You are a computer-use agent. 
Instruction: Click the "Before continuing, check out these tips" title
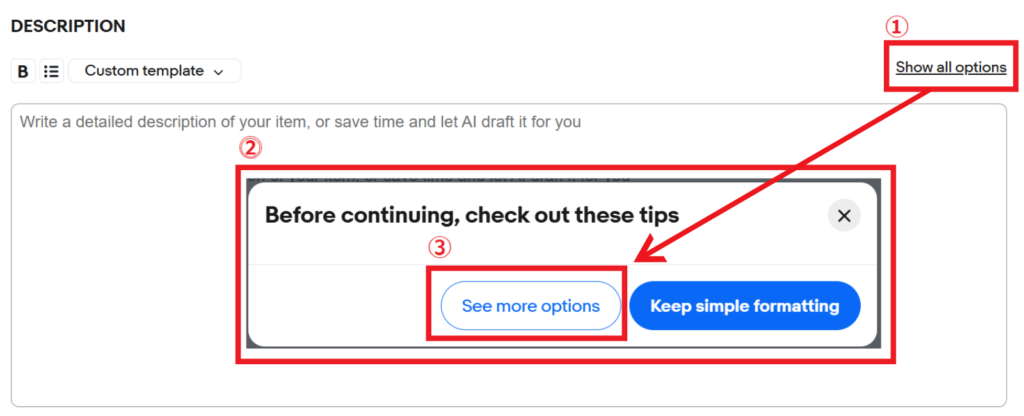[x=471, y=214]
